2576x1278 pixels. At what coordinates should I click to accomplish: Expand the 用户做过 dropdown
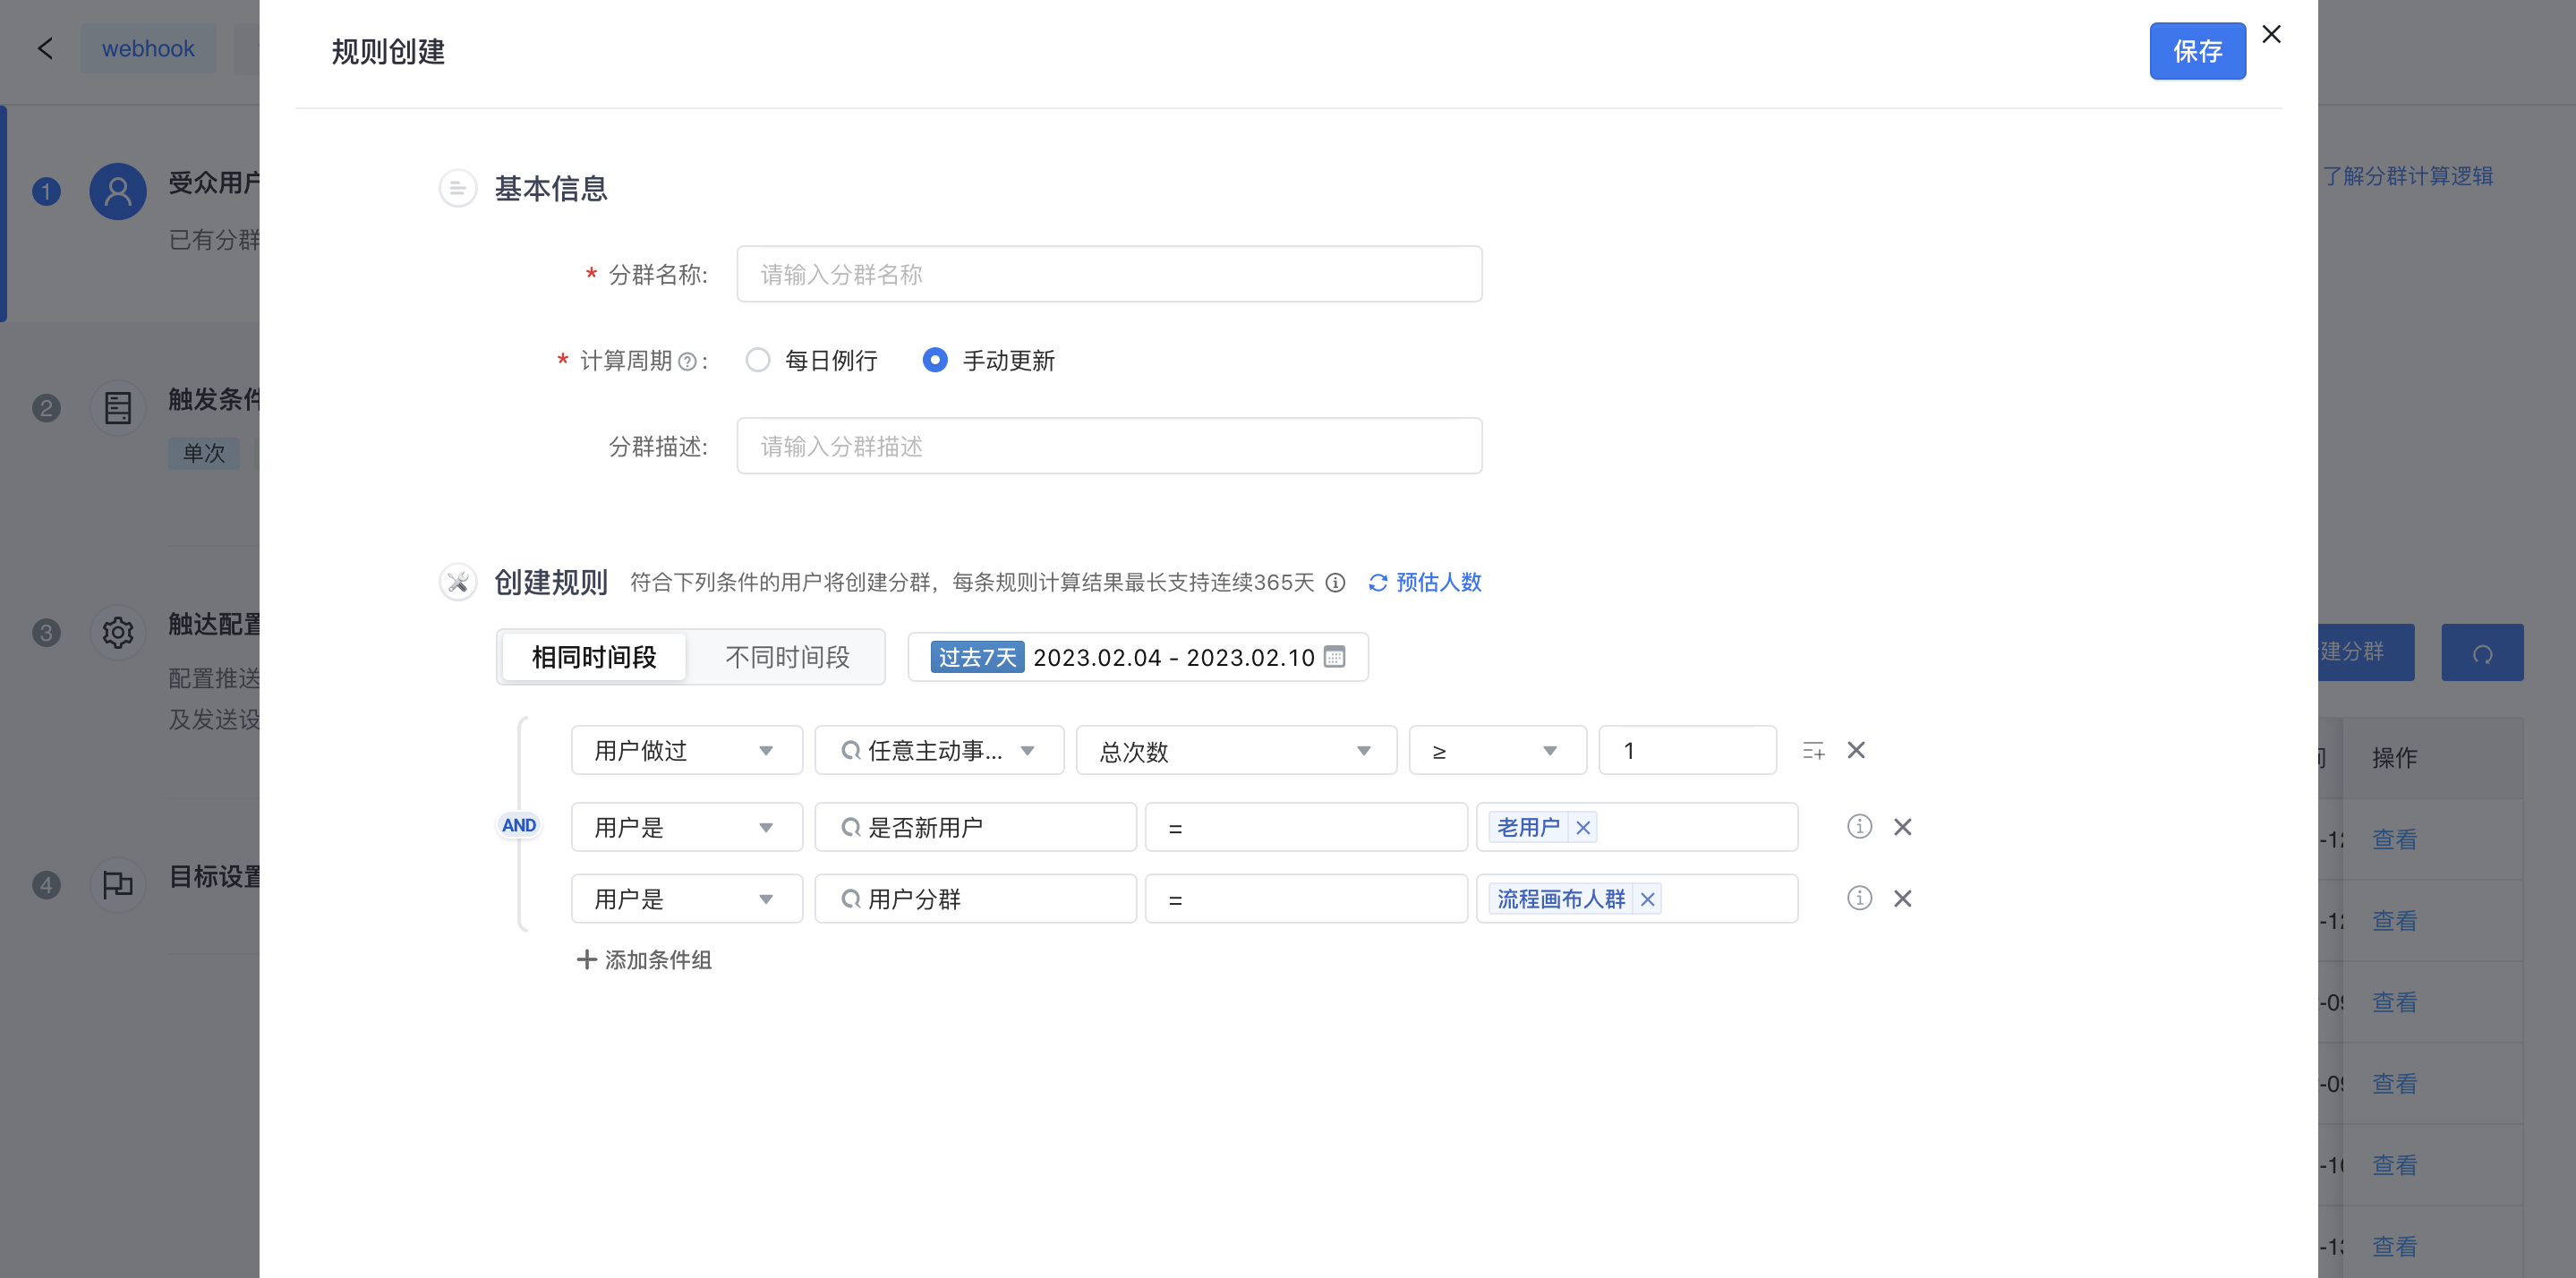coord(686,751)
